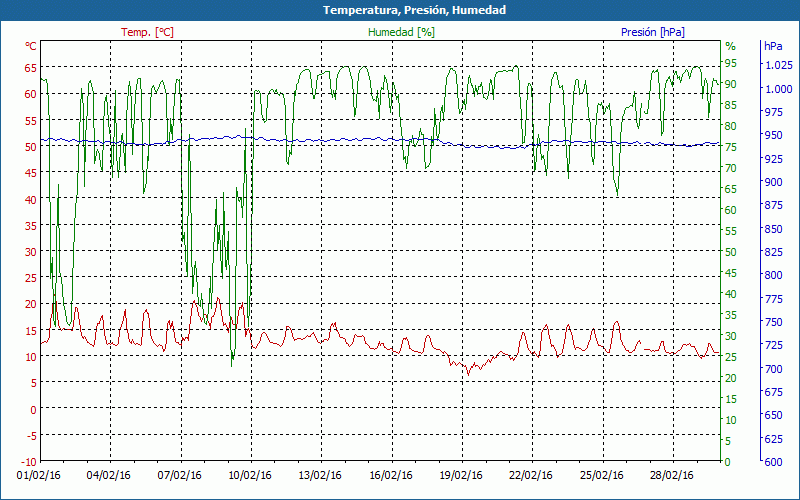Viewport: 800px width, 500px height.
Task: Click the 950 value on pressure axis
Action: [773, 135]
